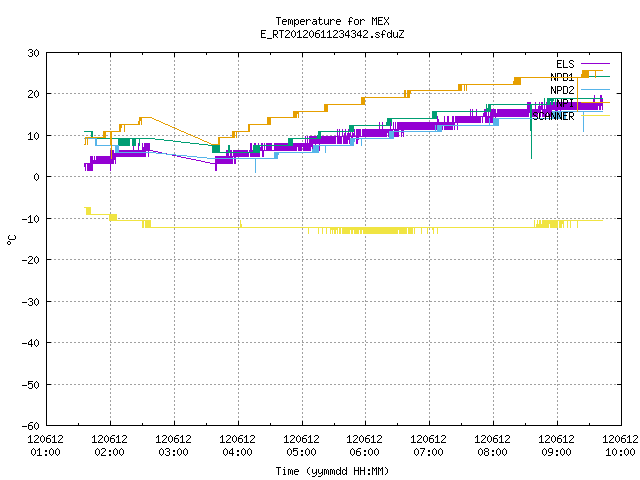Click the light-blue NPD2 legend line sample

point(595,89)
